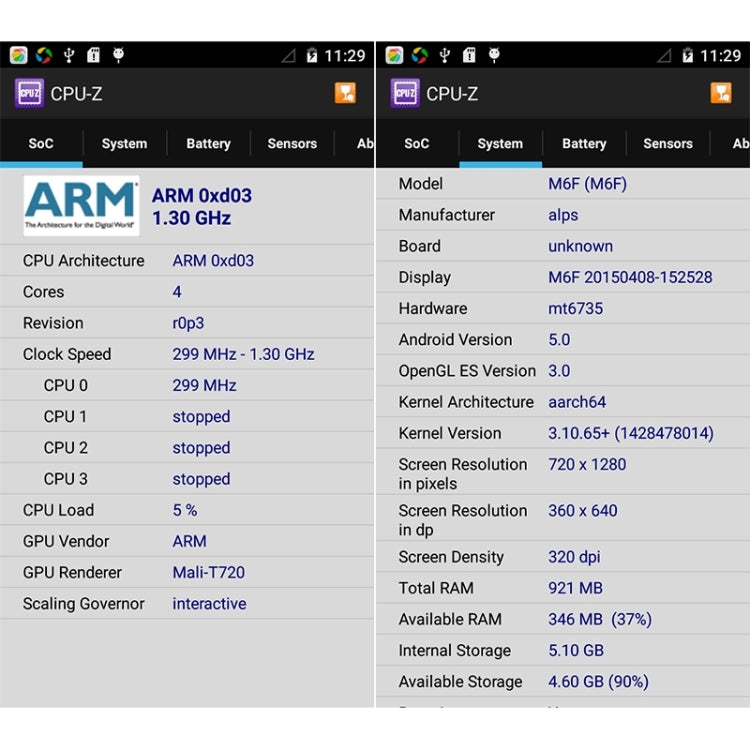Tap battery charging icon in left status bar

click(312, 55)
